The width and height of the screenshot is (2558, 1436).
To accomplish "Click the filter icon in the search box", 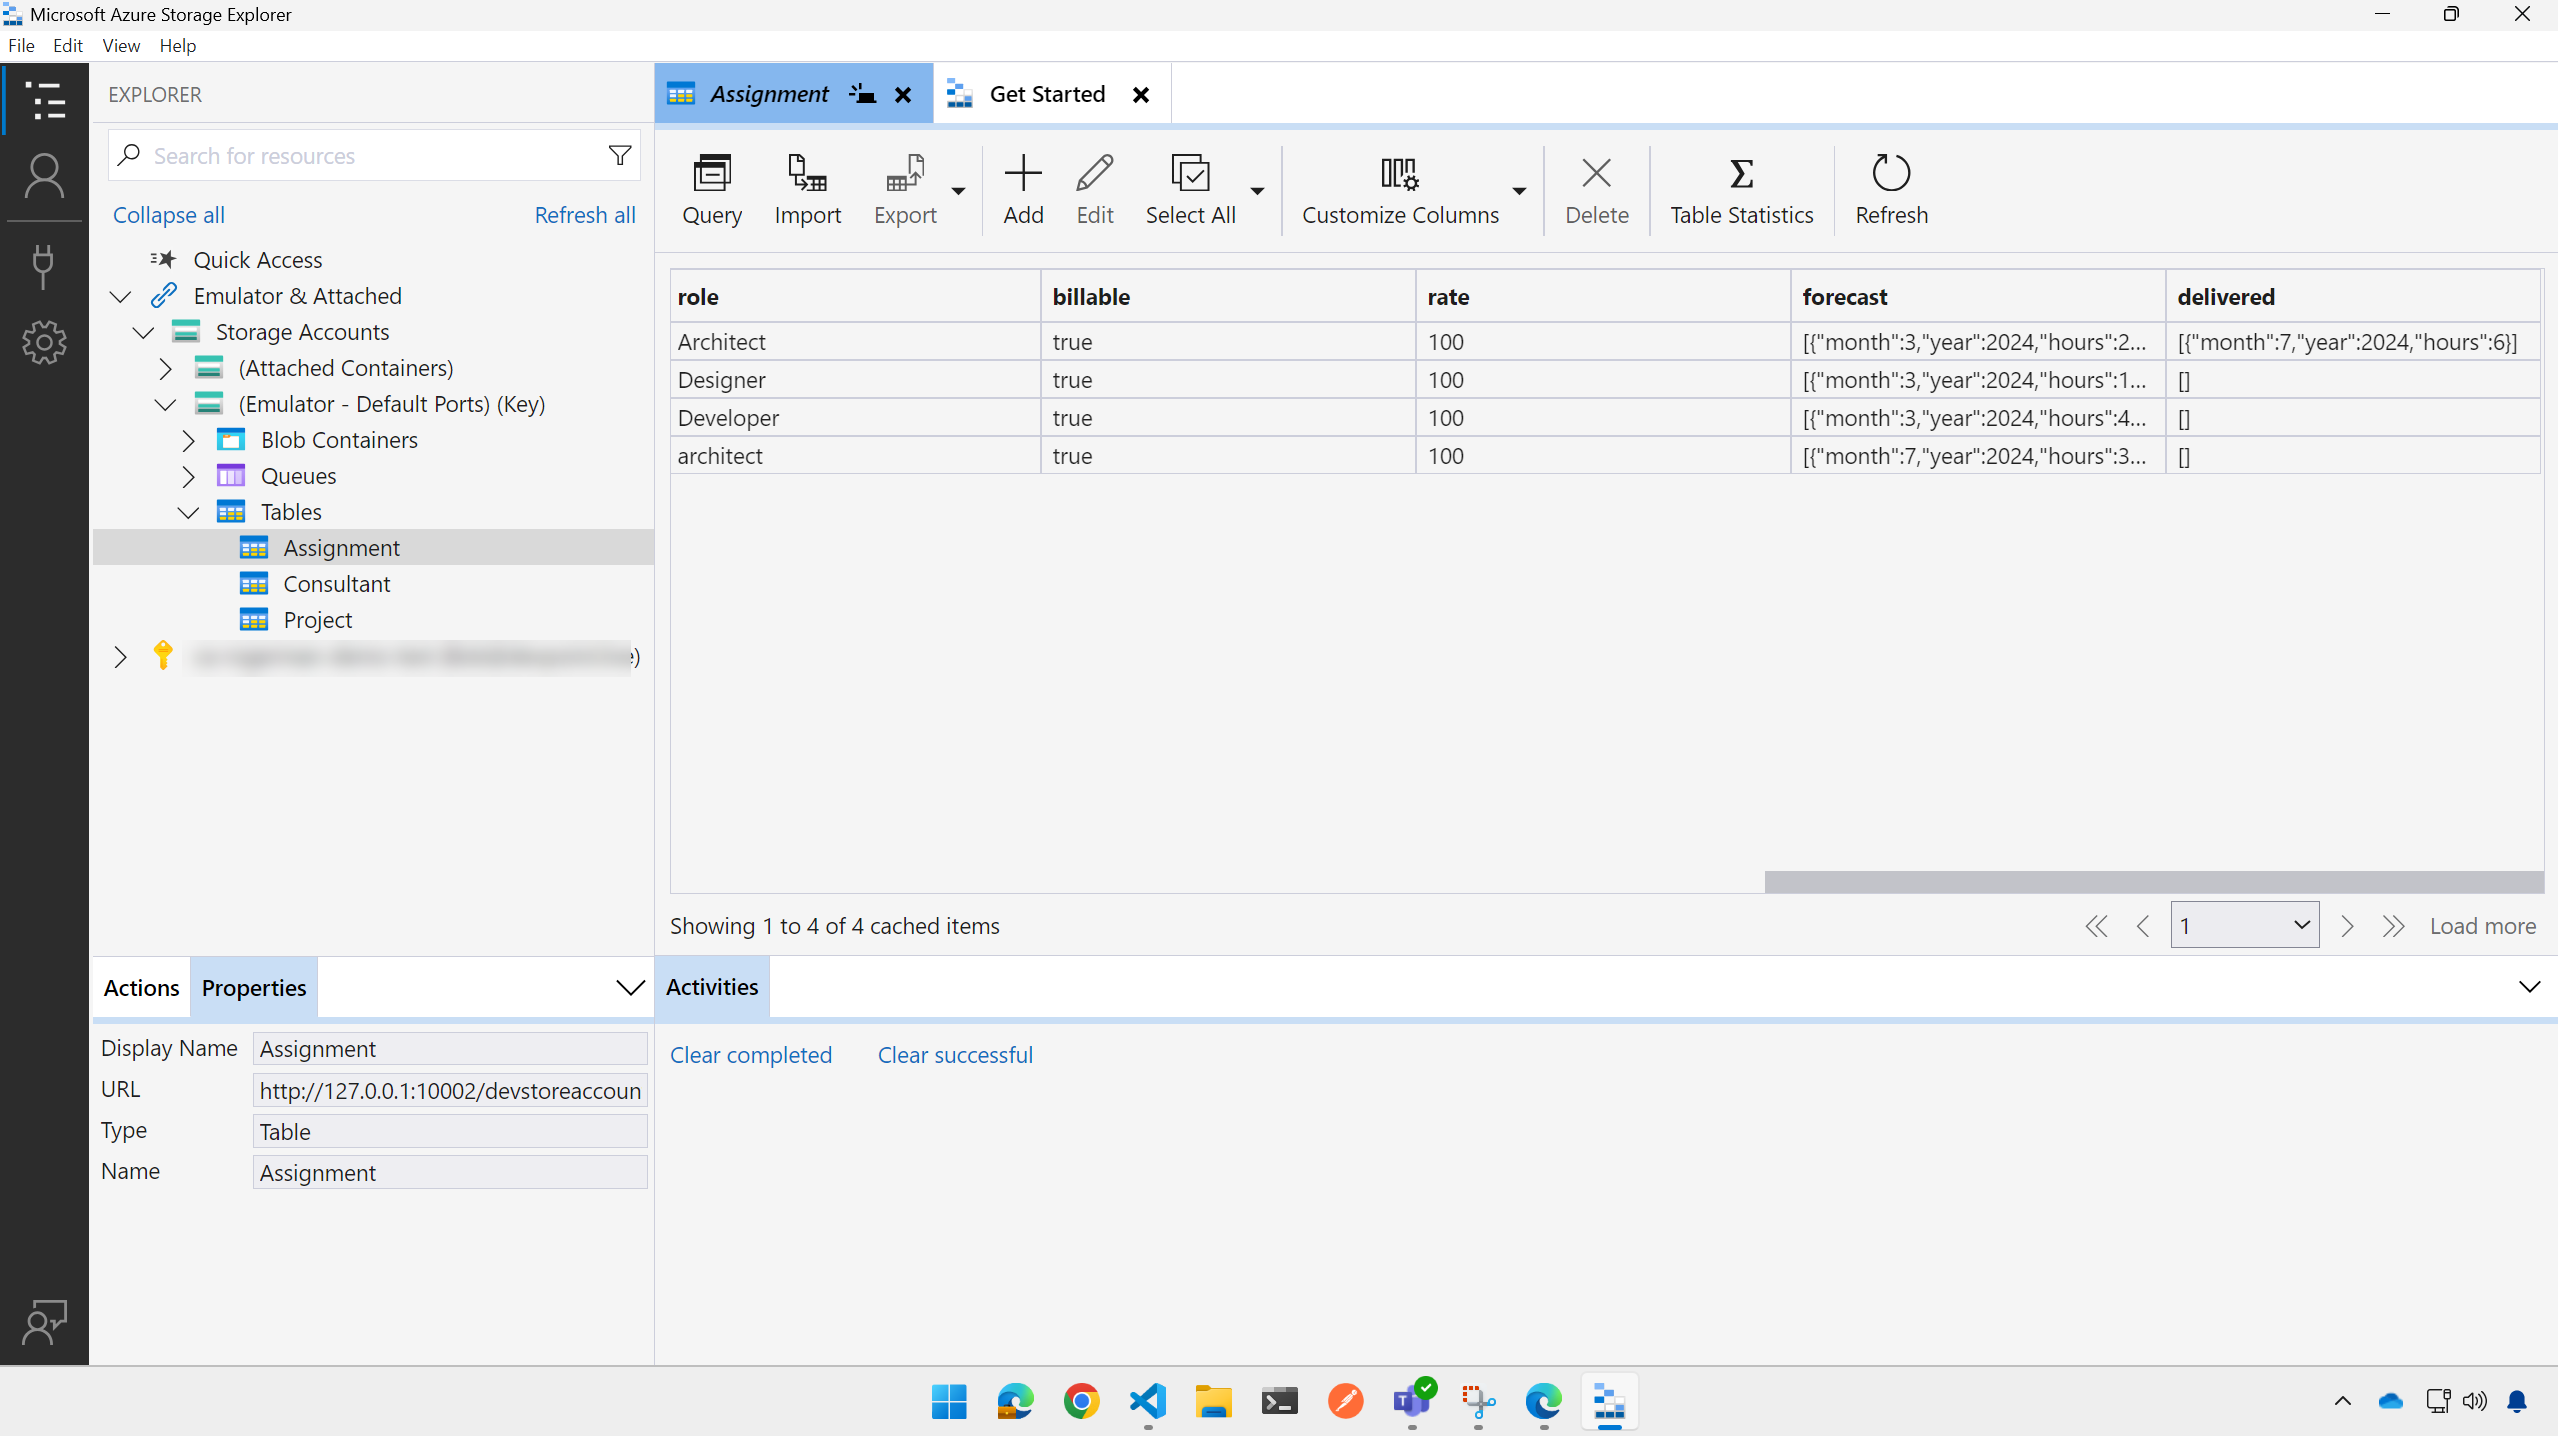I will (620, 156).
